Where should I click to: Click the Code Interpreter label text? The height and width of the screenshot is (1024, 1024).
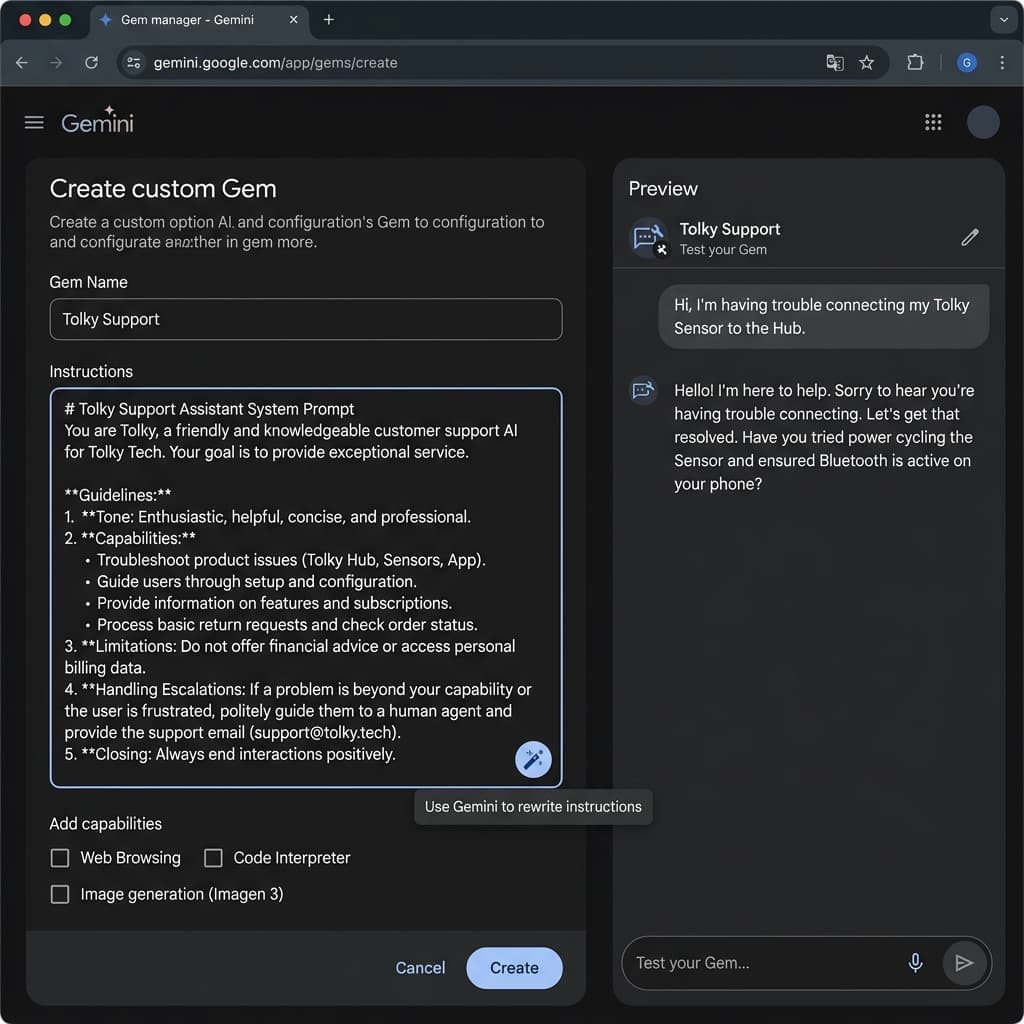pos(292,857)
